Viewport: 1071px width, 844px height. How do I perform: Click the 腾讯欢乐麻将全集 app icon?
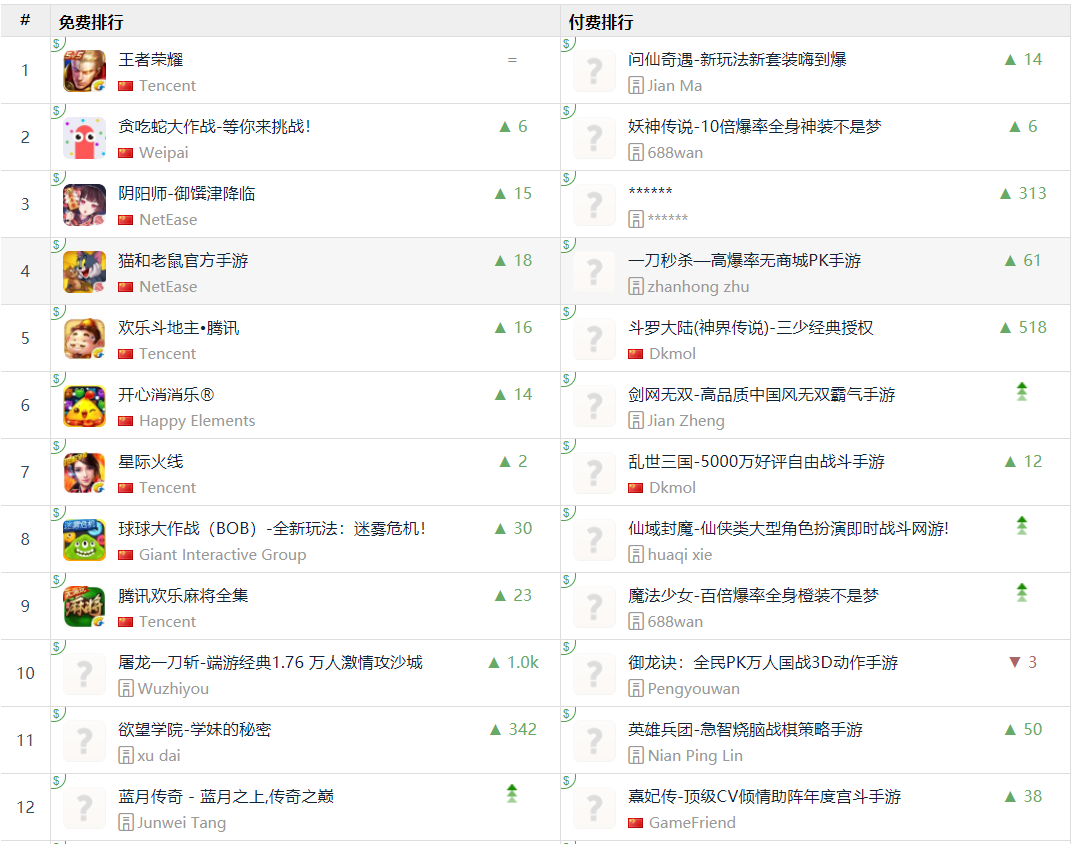[x=84, y=607]
